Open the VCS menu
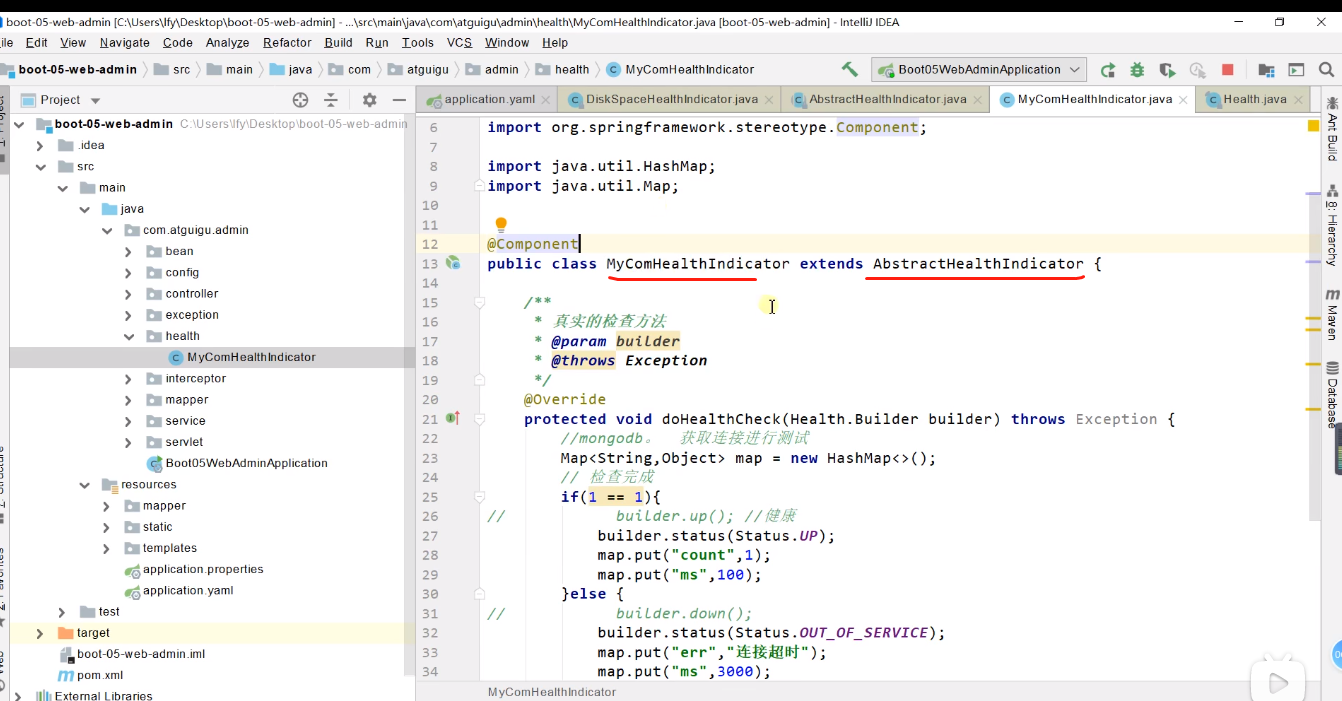Viewport: 1342px width, 701px height. [459, 42]
